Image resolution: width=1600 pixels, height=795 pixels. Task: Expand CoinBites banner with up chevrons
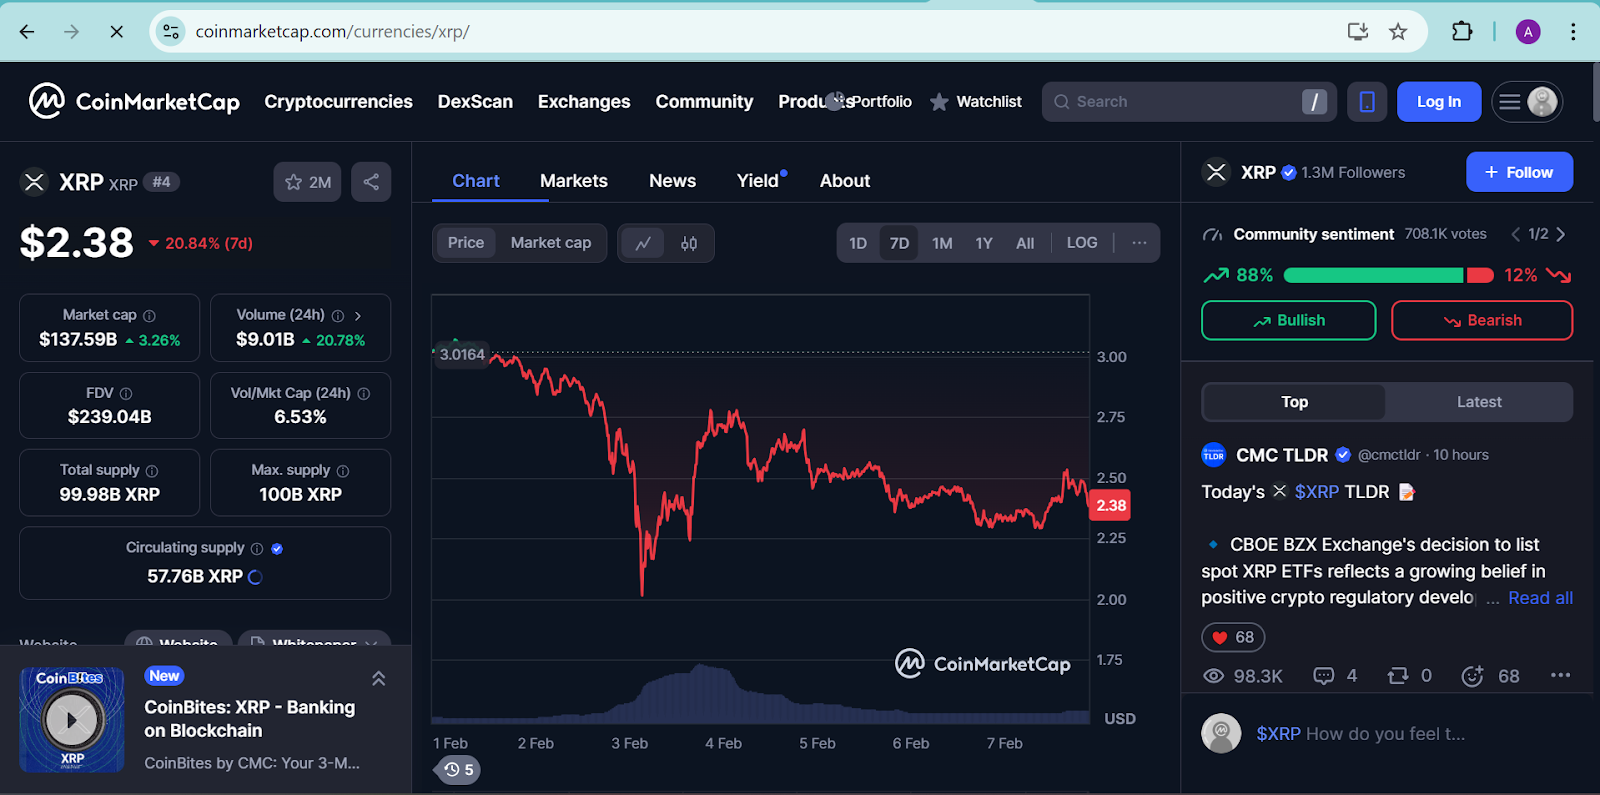379,678
